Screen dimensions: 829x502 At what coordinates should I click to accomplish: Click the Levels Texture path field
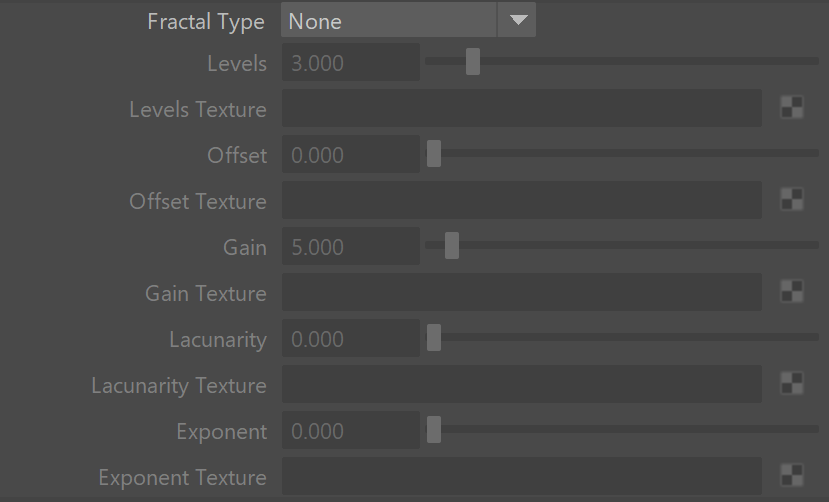click(522, 108)
